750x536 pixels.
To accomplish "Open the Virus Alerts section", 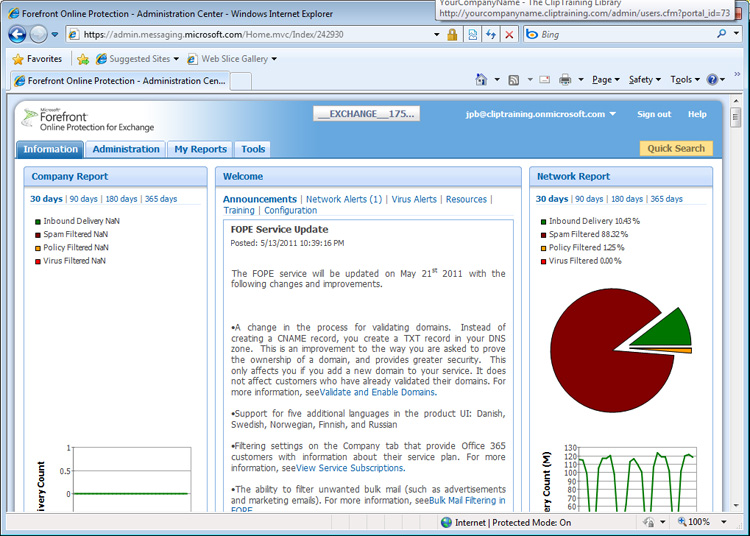I will click(x=414, y=199).
